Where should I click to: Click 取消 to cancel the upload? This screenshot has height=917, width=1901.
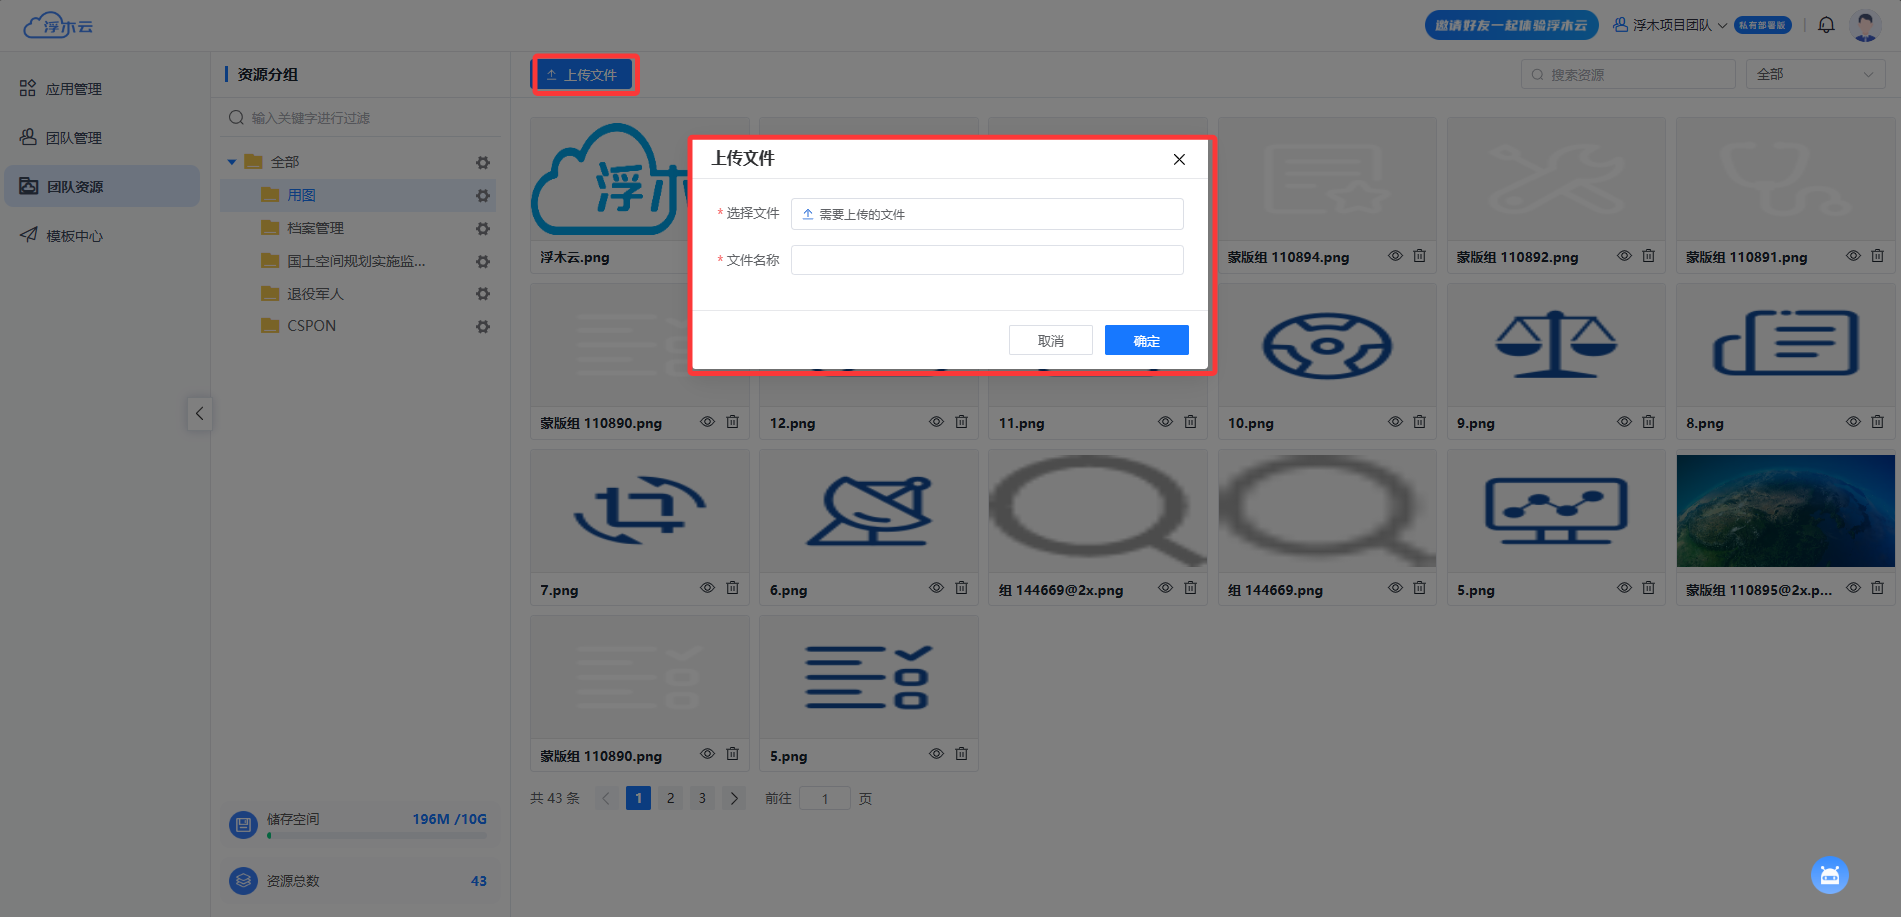click(x=1050, y=341)
